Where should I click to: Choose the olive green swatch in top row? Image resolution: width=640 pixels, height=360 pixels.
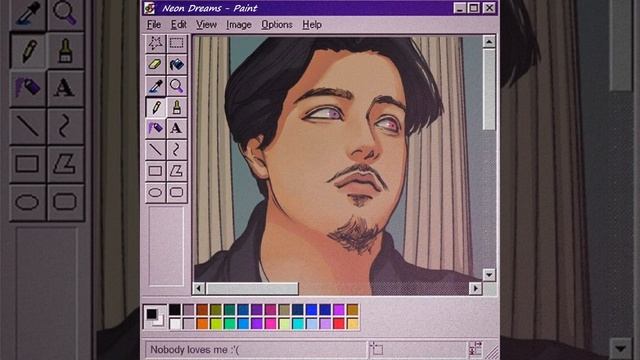click(x=216, y=309)
